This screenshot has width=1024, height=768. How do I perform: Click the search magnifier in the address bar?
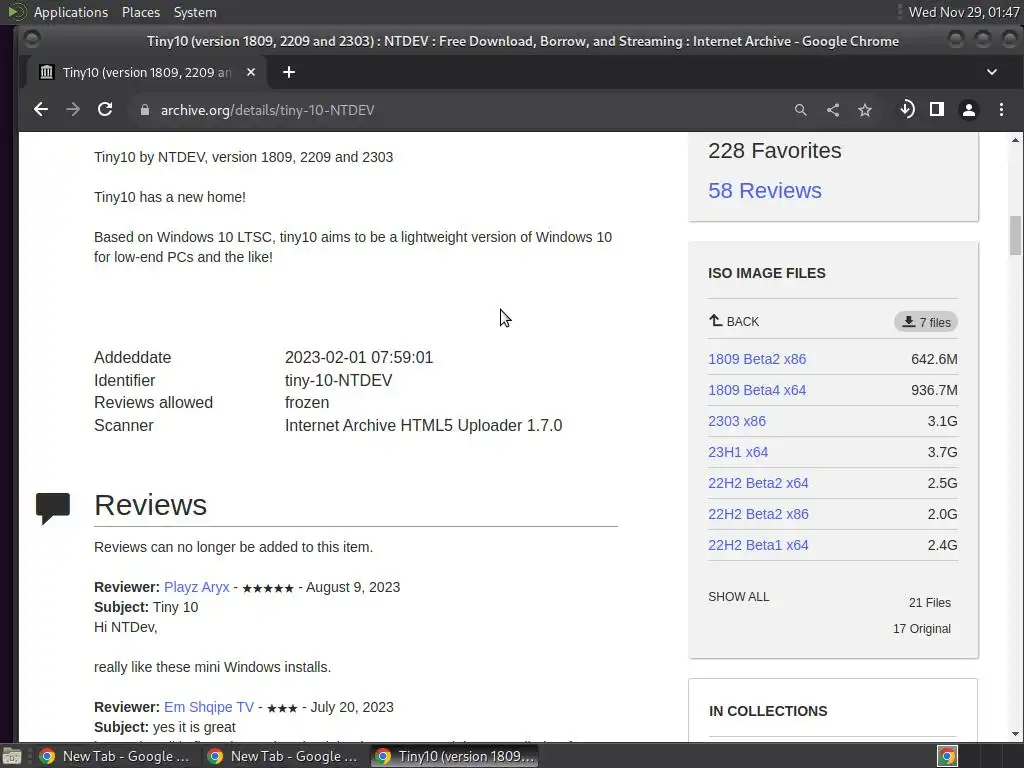point(801,110)
